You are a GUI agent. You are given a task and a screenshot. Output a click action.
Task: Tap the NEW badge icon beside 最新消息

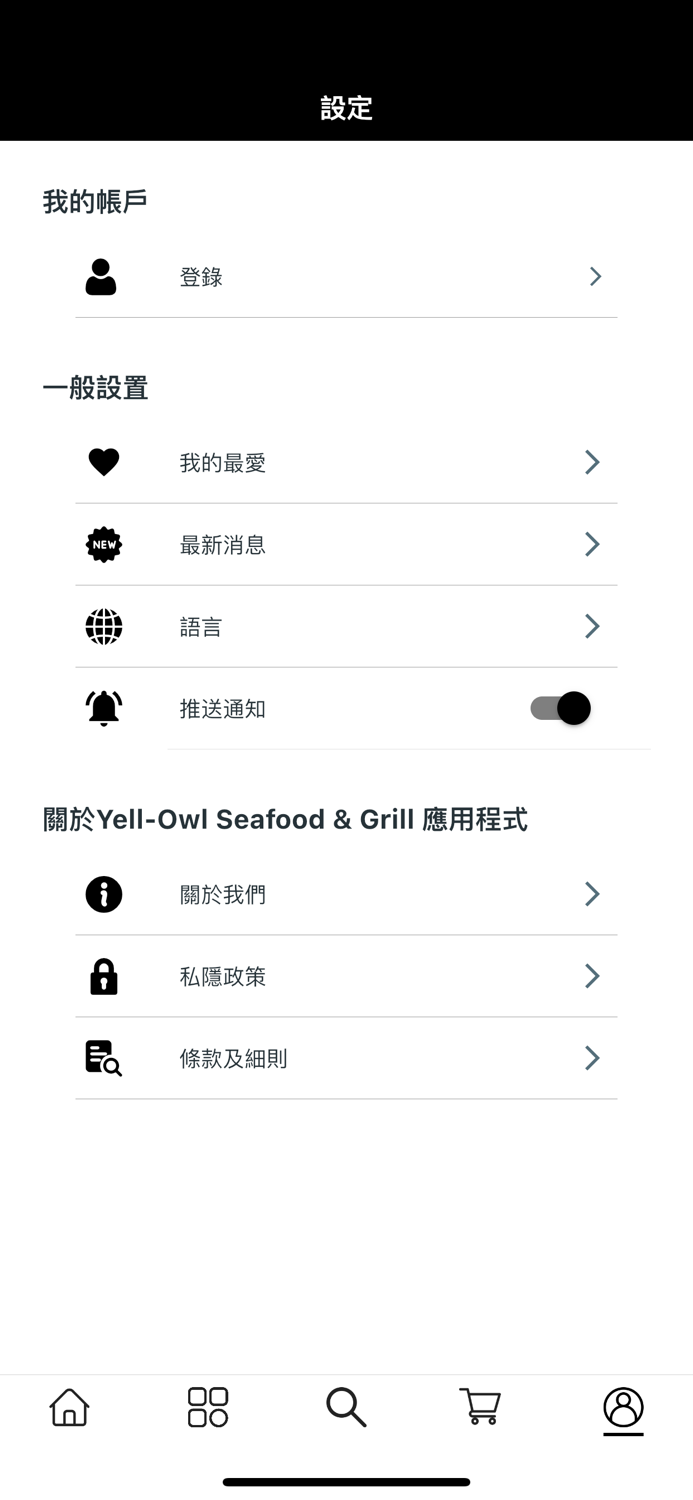(104, 544)
